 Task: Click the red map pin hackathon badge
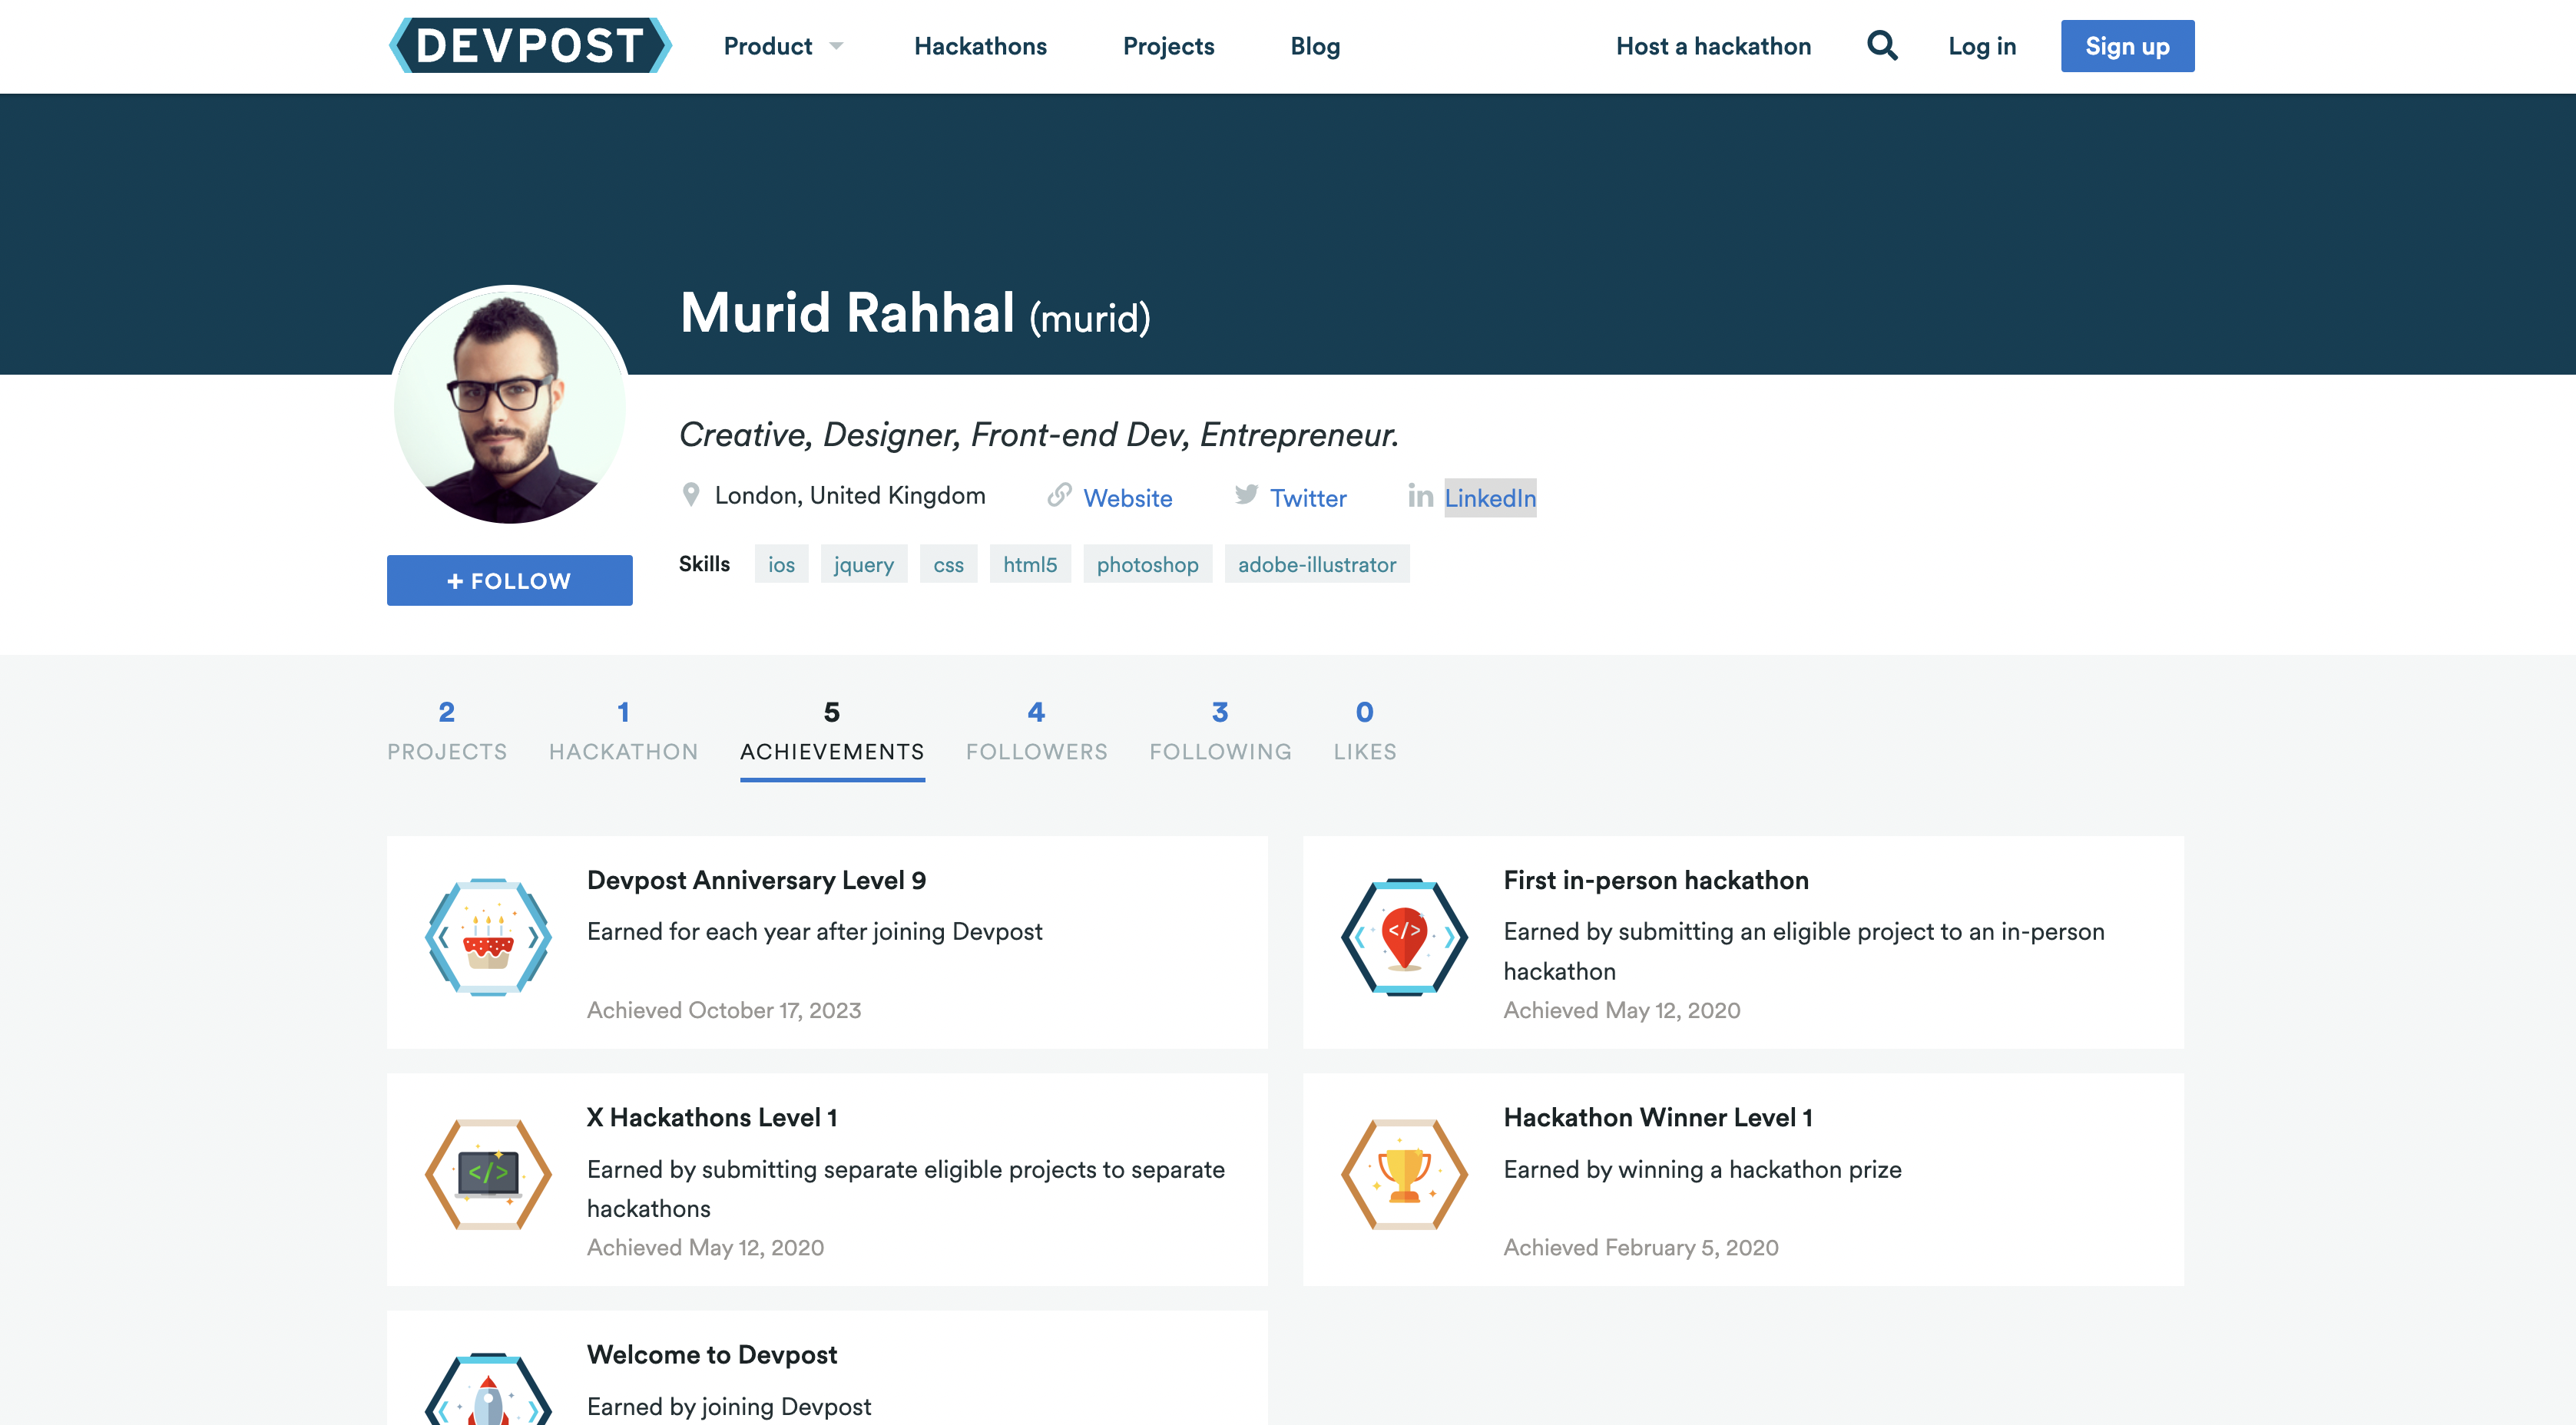click(x=1404, y=938)
